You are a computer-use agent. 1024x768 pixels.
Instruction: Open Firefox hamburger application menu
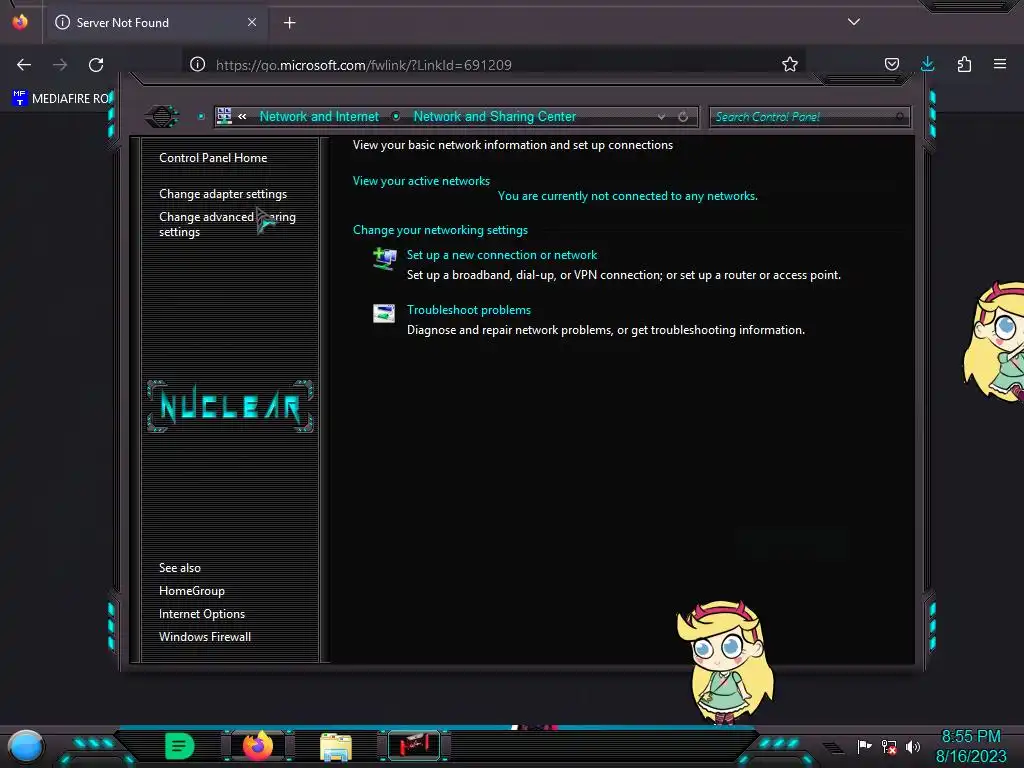tap(1000, 64)
